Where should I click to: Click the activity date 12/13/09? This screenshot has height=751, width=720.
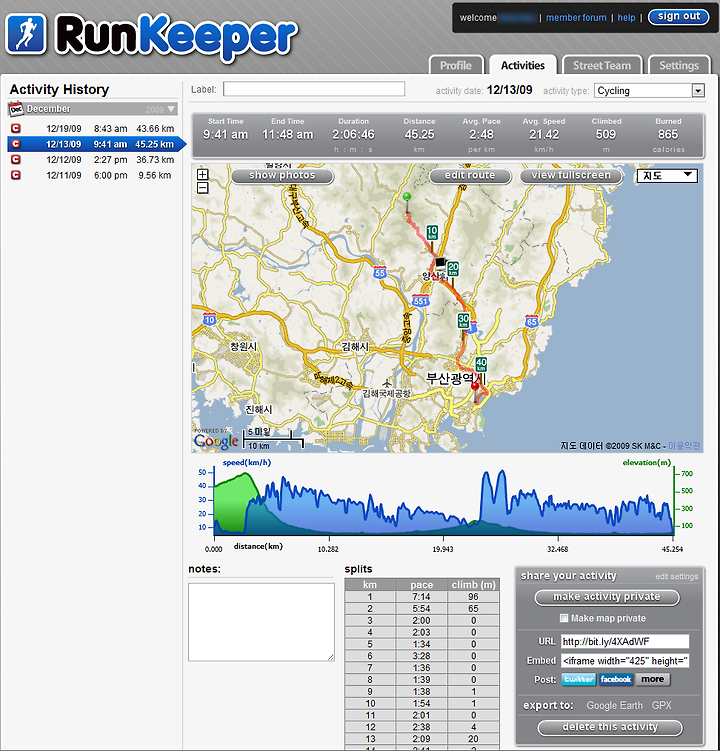coord(509,90)
